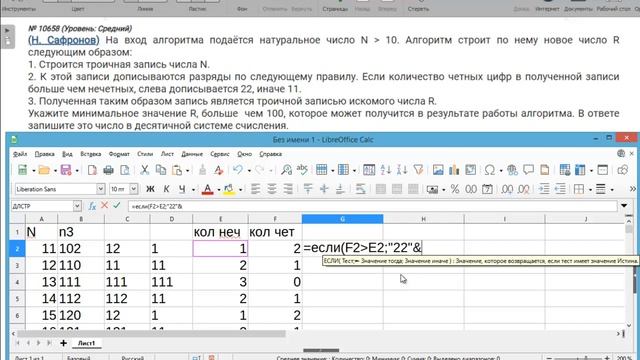Insert Chart icon
The width and height of the screenshot is (640, 360).
pos(454,170)
